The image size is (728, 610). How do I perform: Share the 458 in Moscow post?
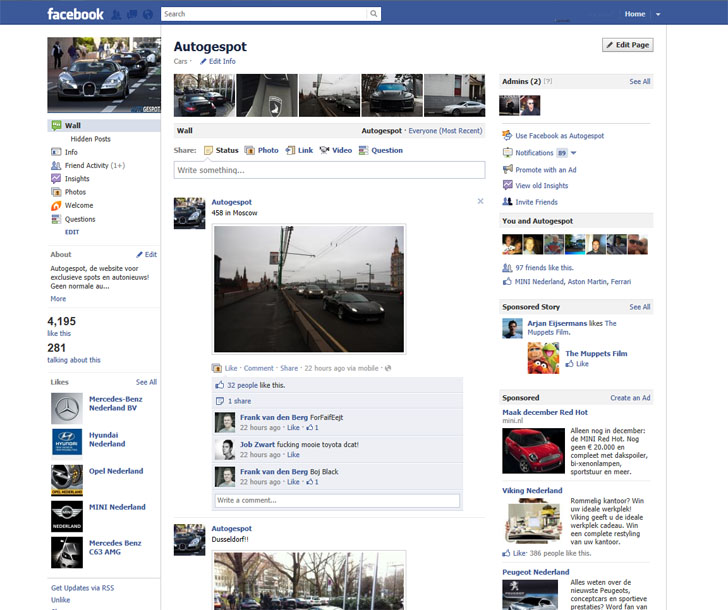pyautogui.click(x=289, y=368)
